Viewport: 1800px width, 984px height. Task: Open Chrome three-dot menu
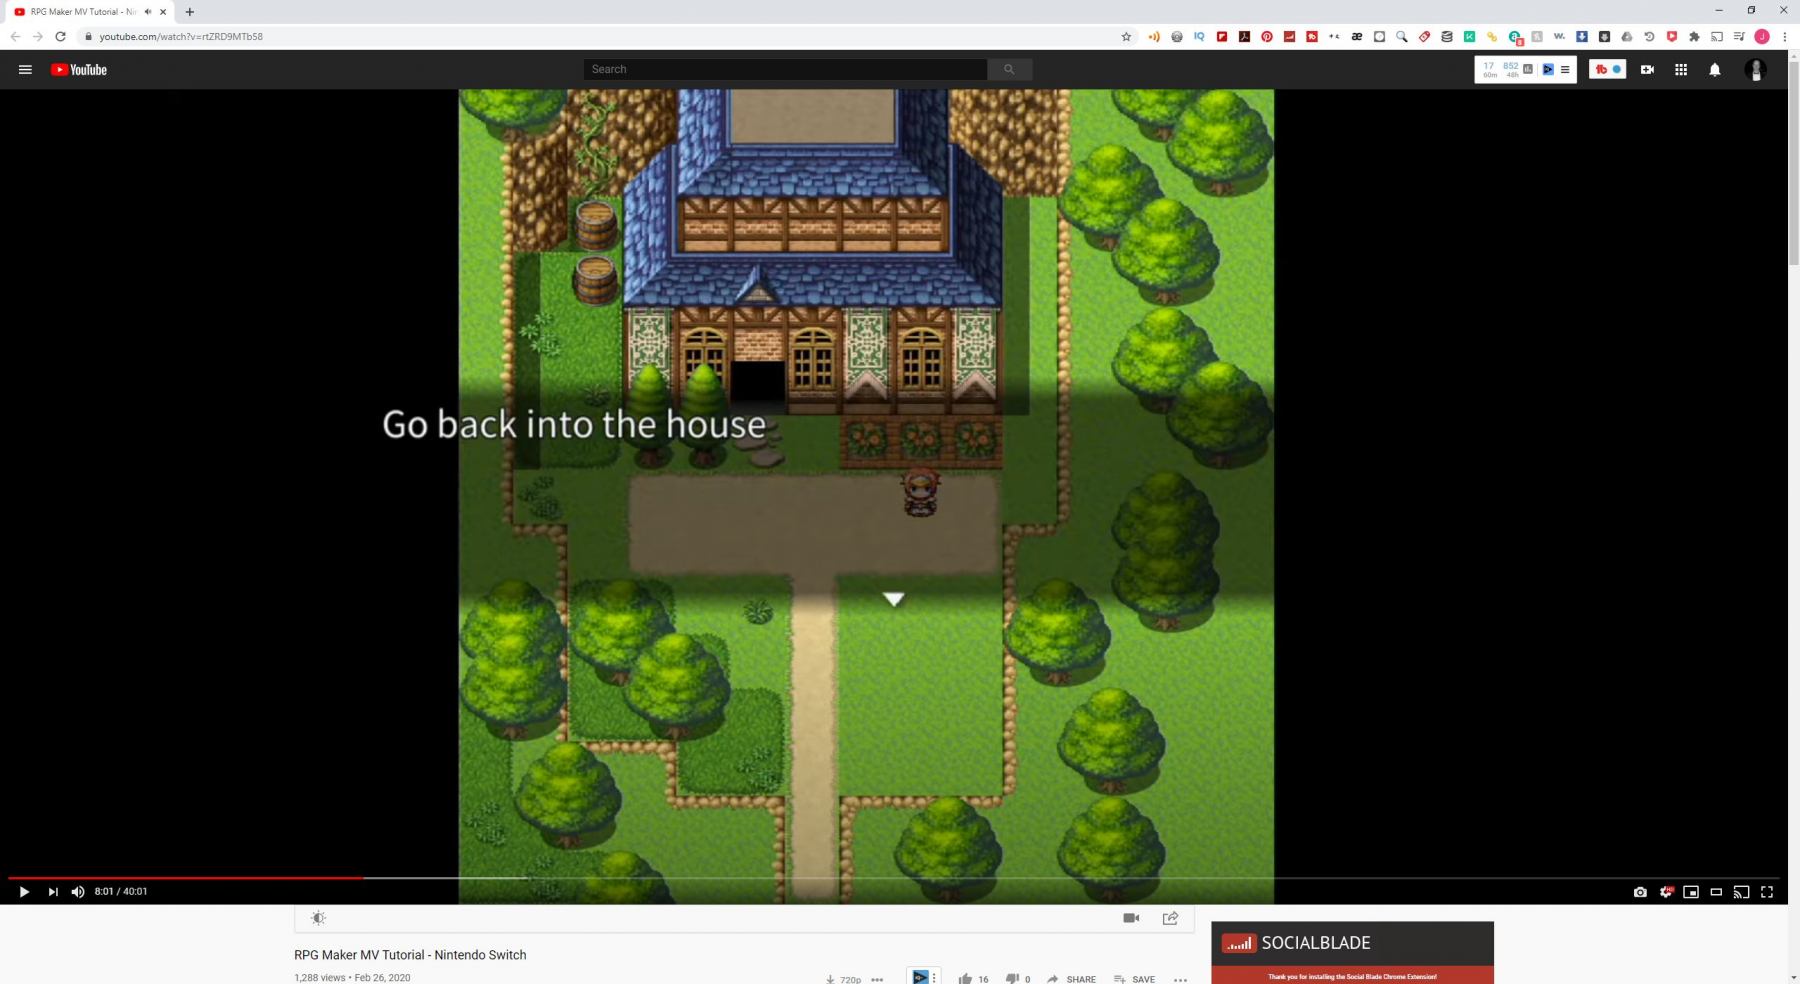(1785, 37)
